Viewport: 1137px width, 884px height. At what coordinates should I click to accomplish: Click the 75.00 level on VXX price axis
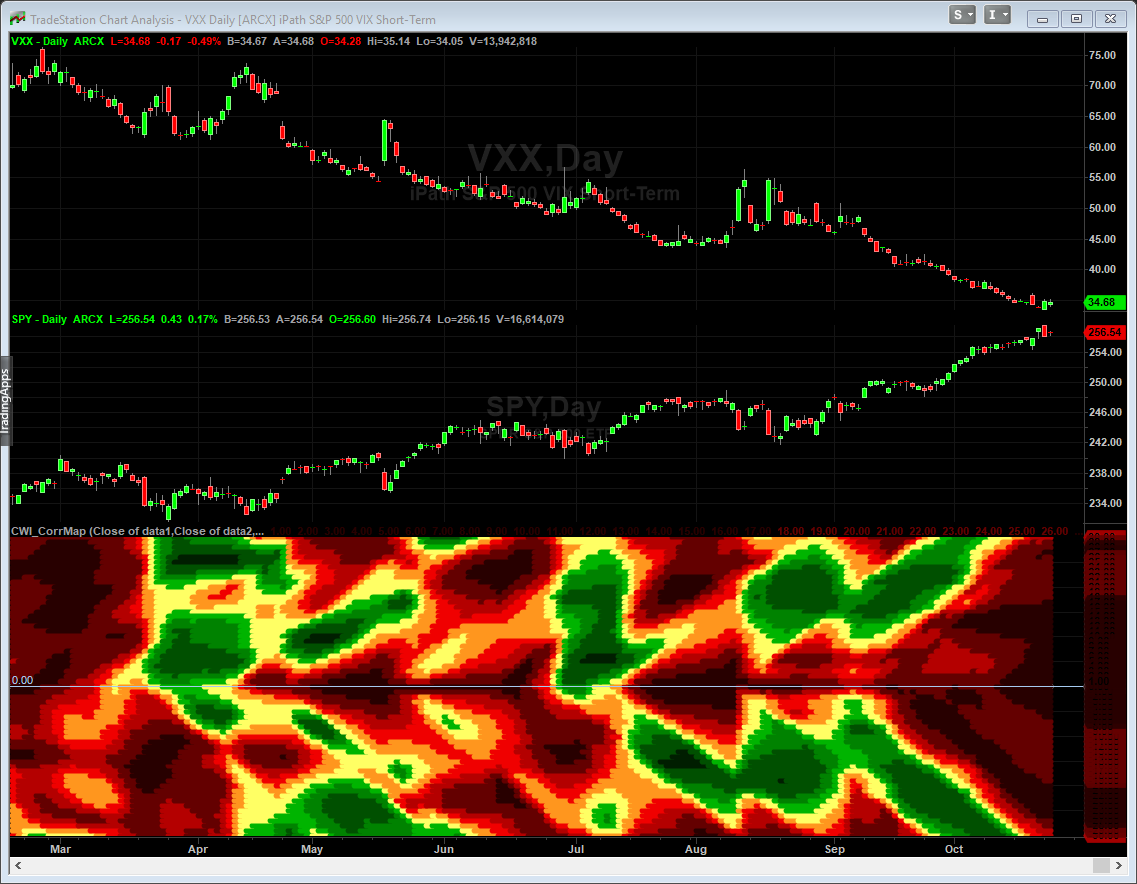(x=1101, y=56)
